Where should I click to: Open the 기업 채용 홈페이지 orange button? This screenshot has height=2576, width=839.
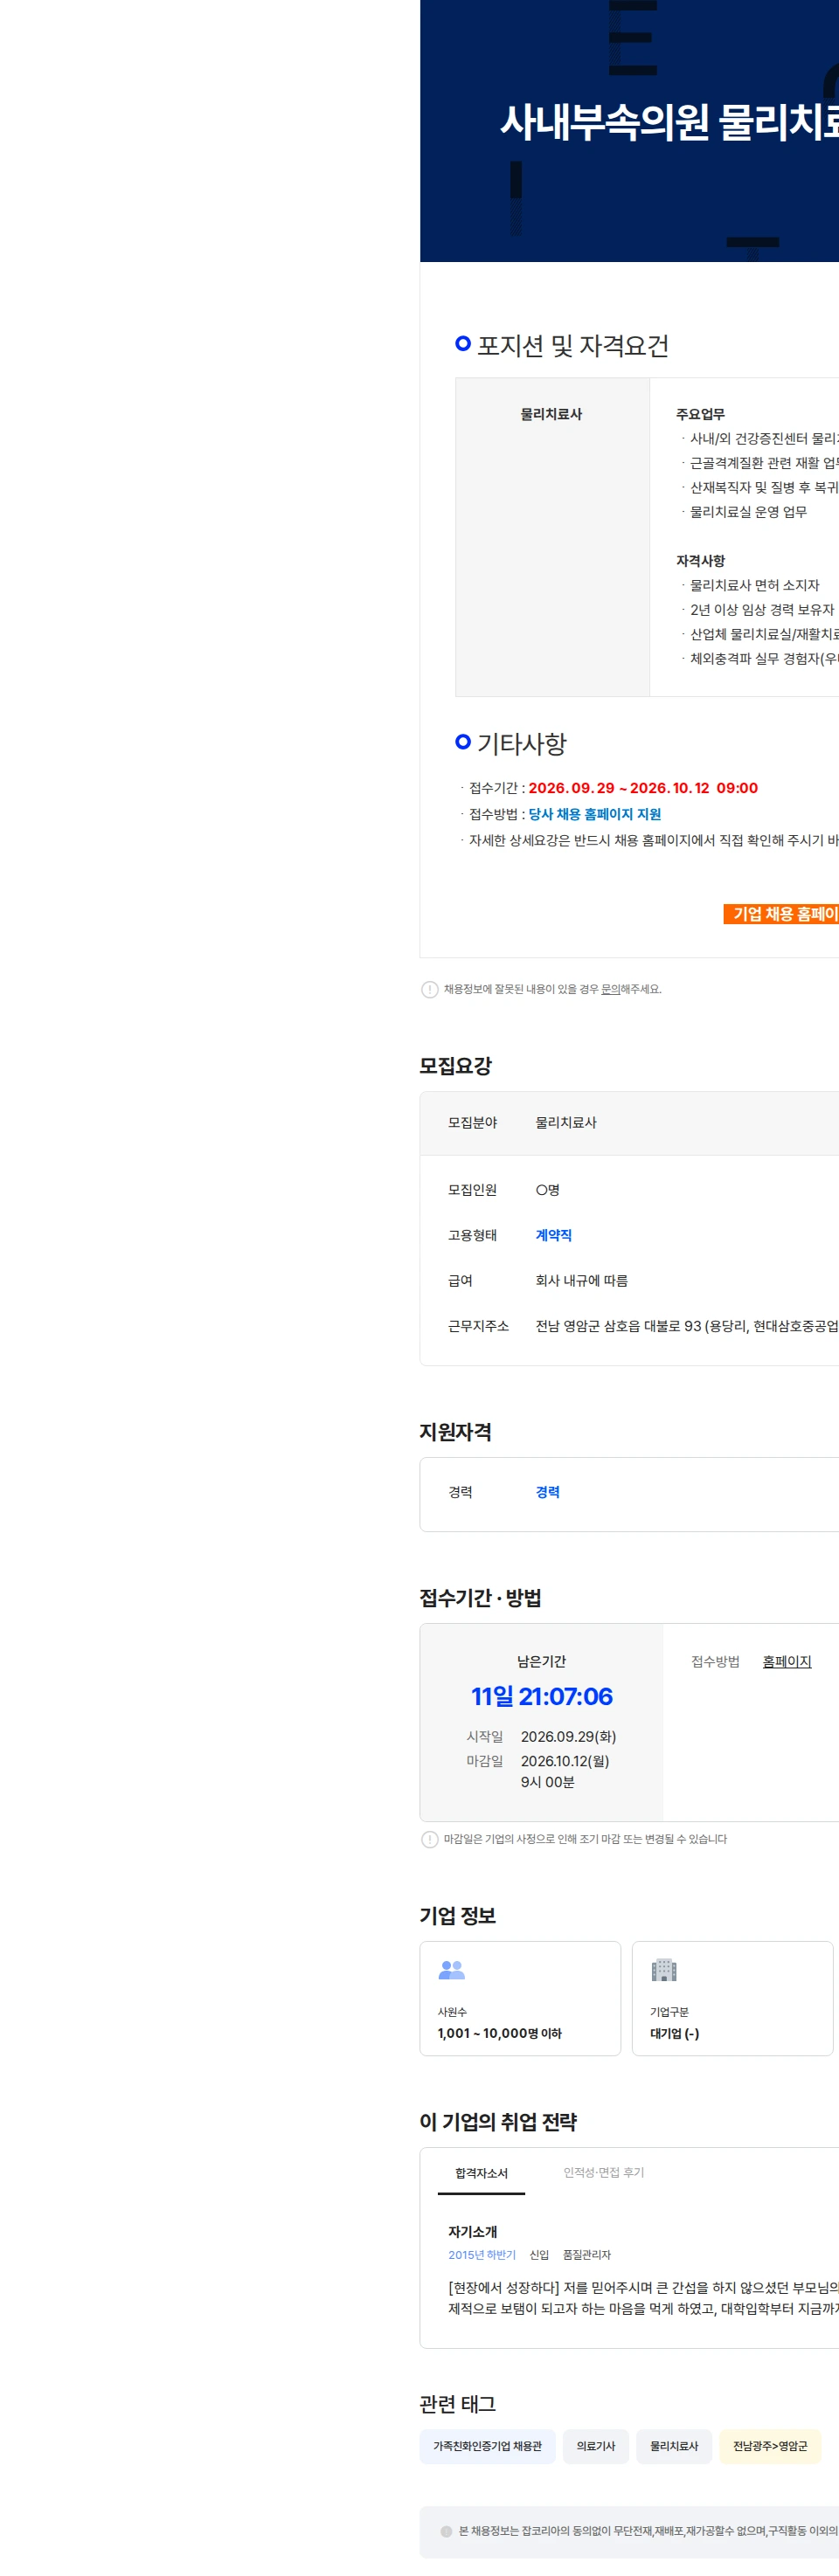[781, 914]
